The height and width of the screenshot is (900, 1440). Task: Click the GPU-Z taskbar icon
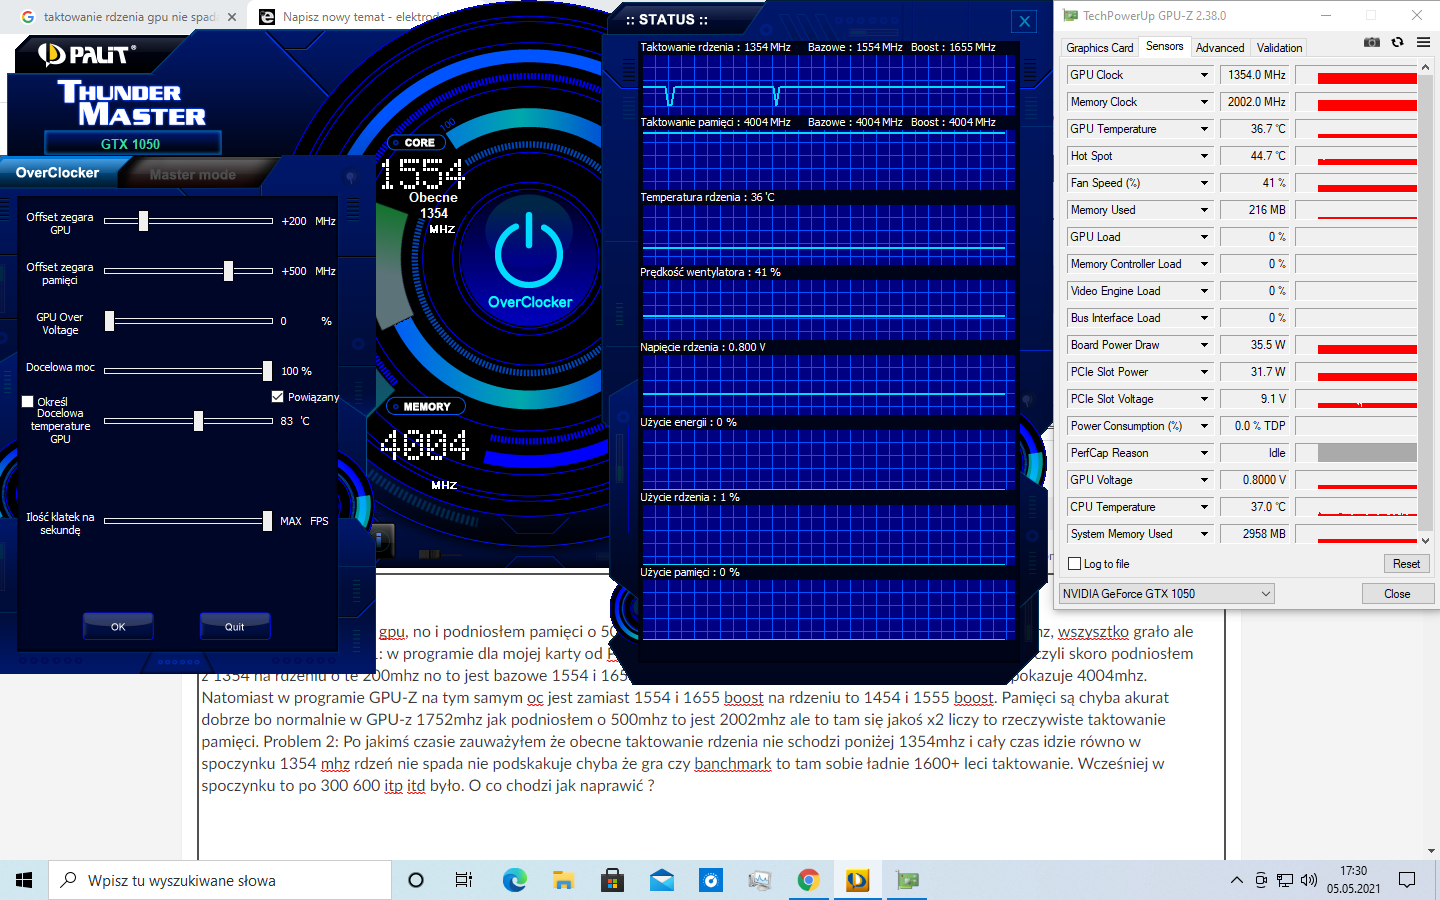[907, 880]
